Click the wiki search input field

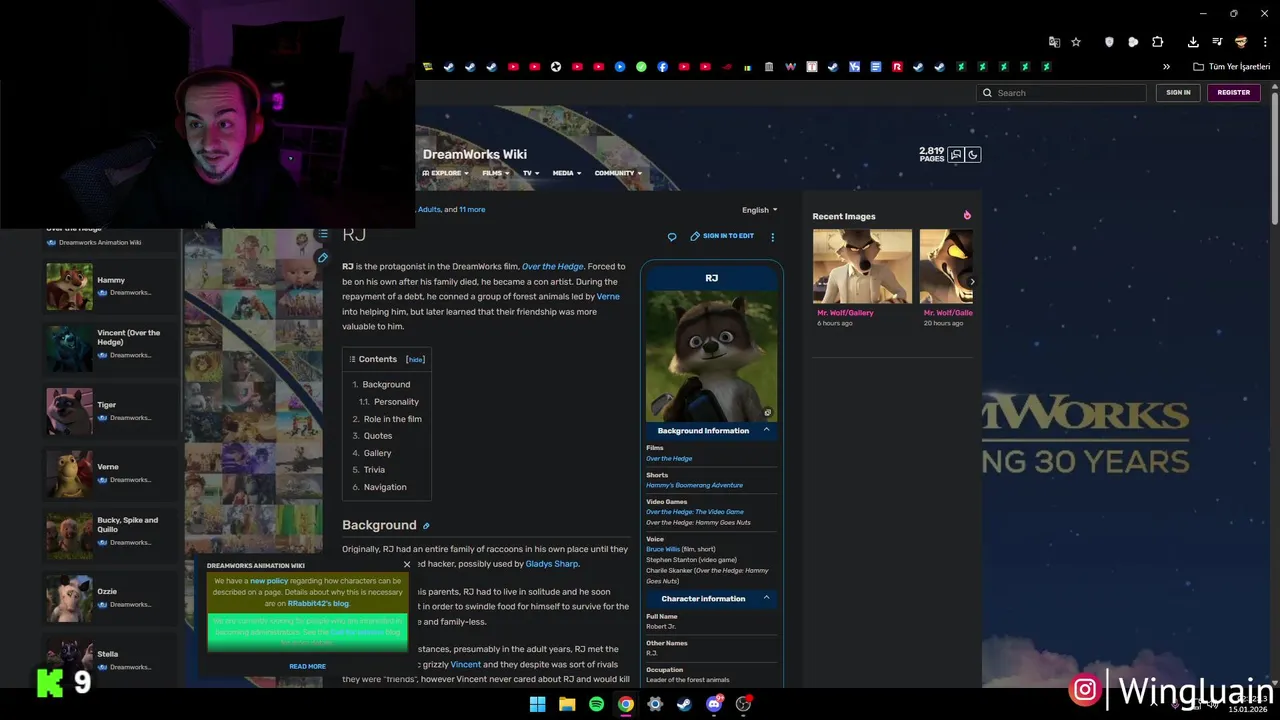pos(1061,93)
